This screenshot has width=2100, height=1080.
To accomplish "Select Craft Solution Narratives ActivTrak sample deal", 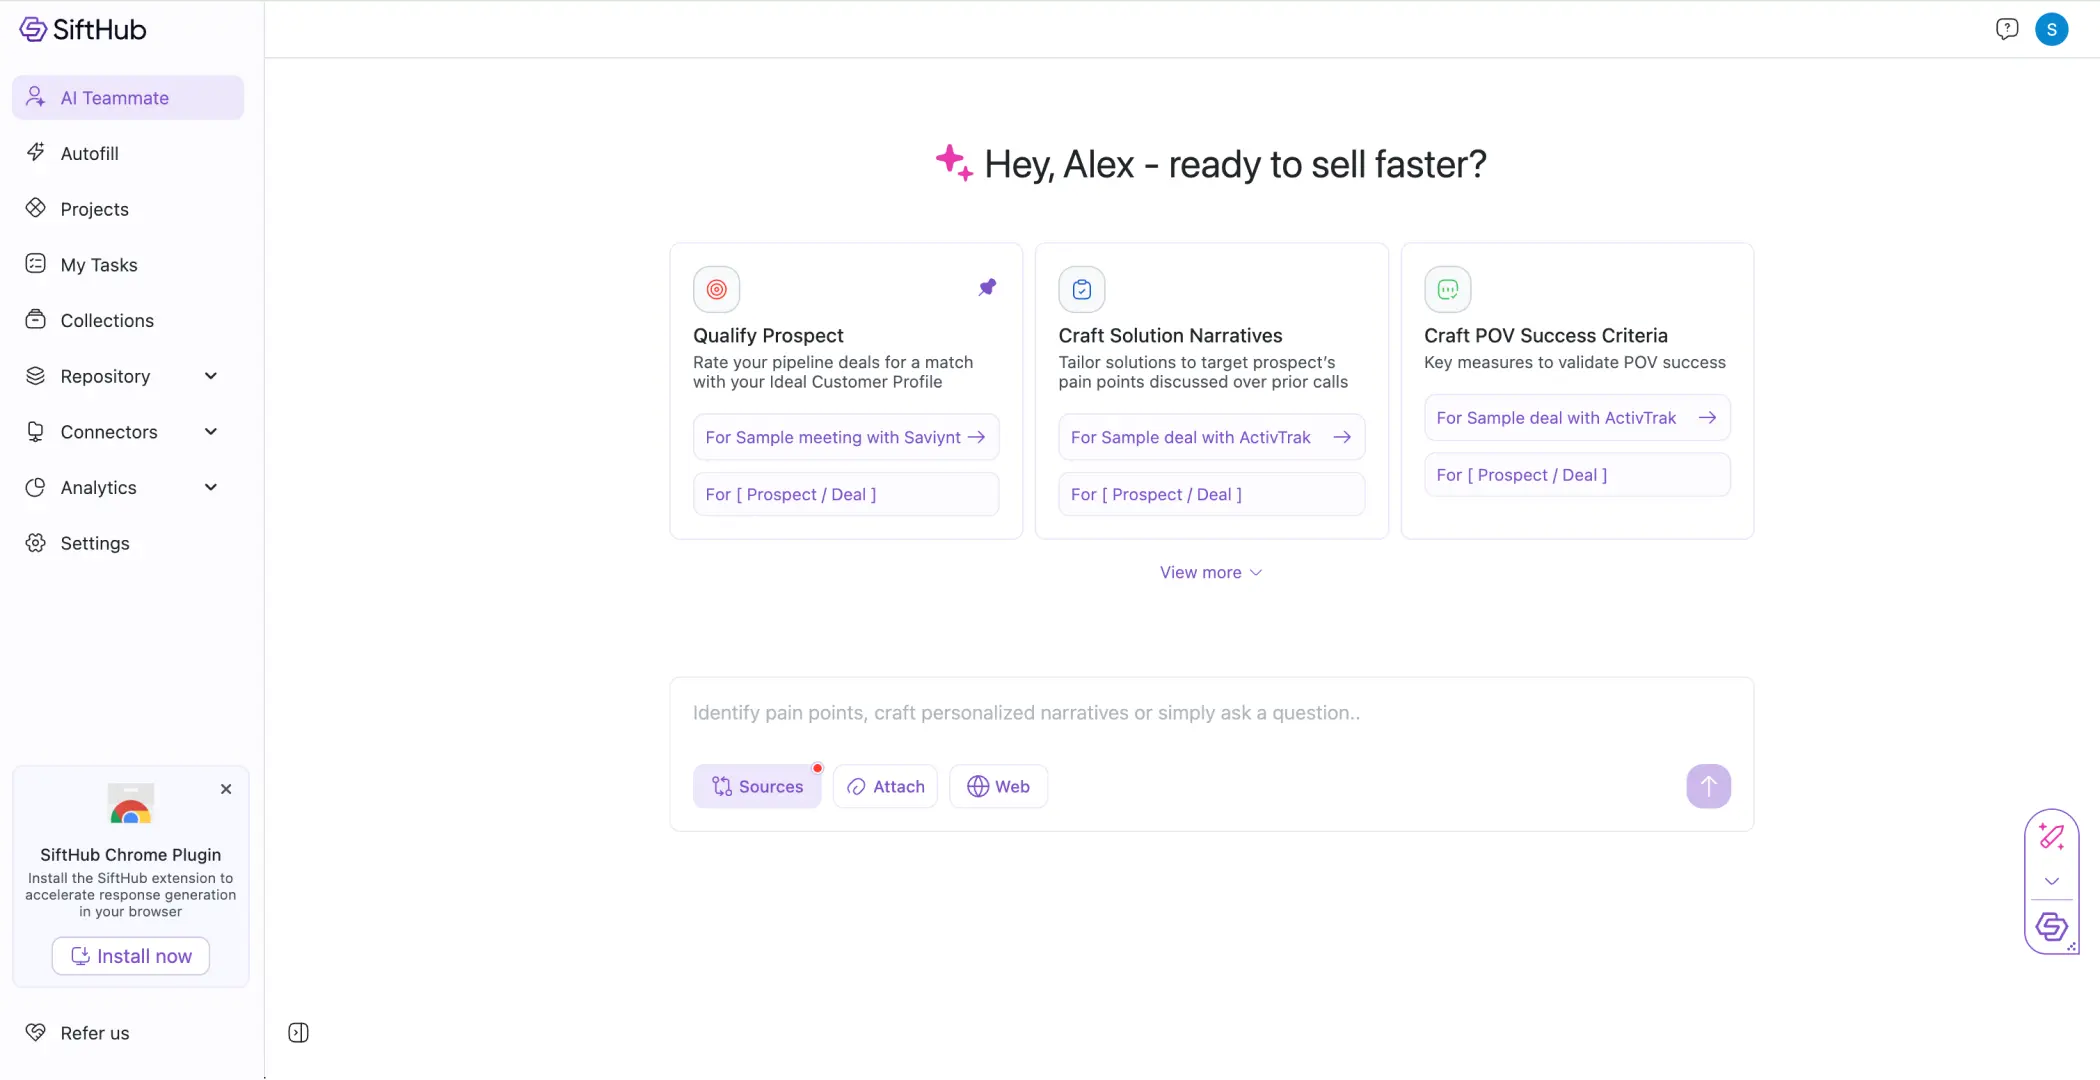I will 1211,437.
